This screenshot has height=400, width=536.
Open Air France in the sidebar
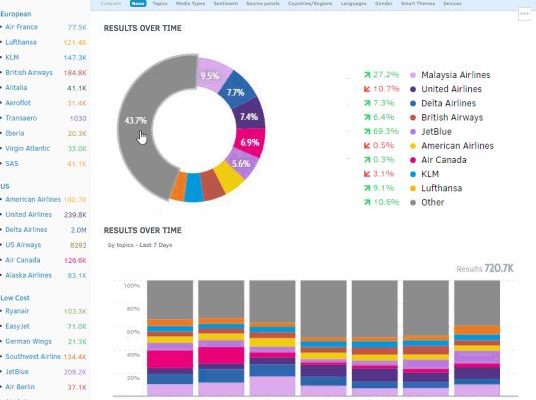pyautogui.click(x=22, y=27)
